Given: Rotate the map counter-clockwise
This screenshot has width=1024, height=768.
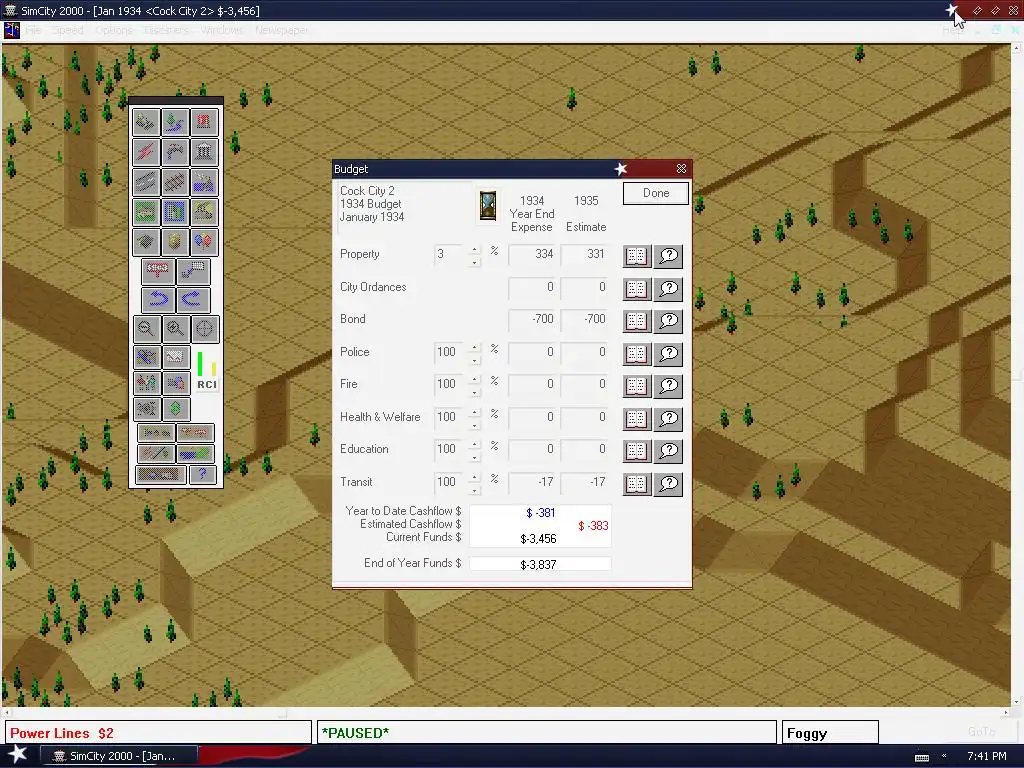Looking at the screenshot, I should point(157,300).
